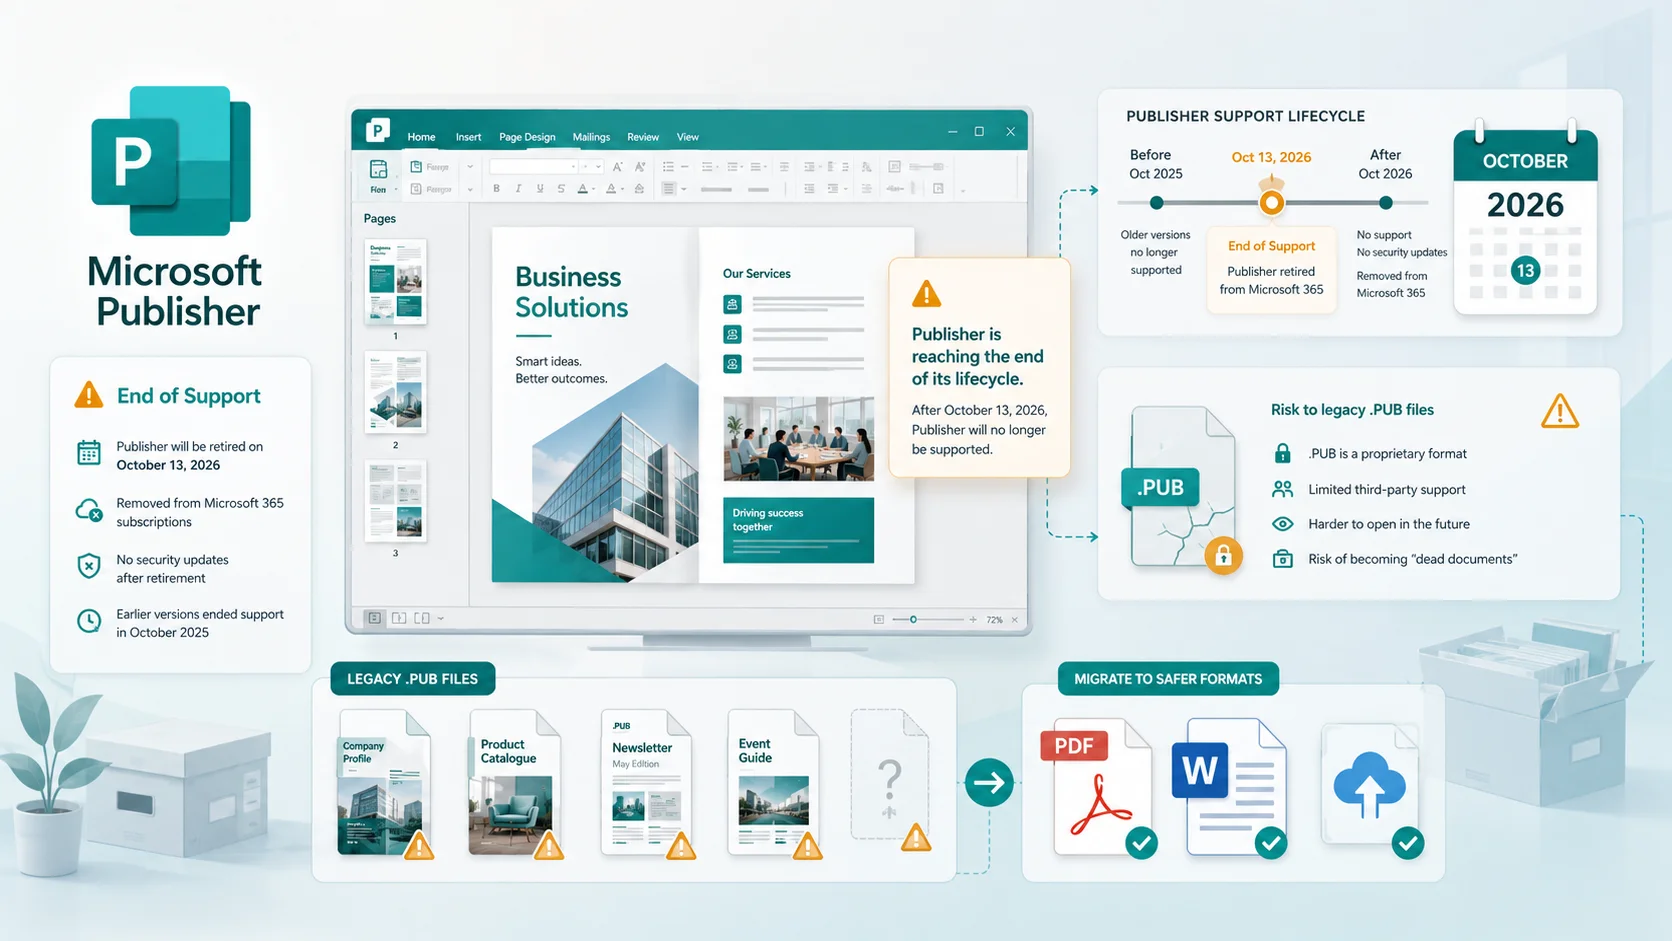Click the large Paste clipboard icon in the ribbon

point(378,168)
